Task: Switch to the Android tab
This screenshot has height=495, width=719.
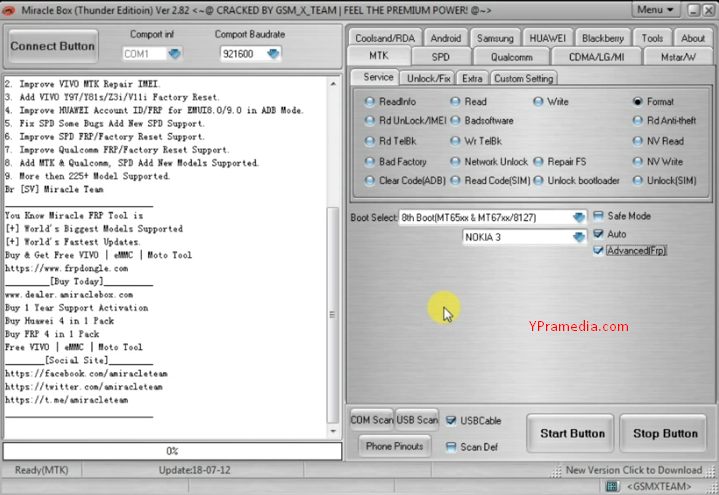Action: pyautogui.click(x=446, y=38)
